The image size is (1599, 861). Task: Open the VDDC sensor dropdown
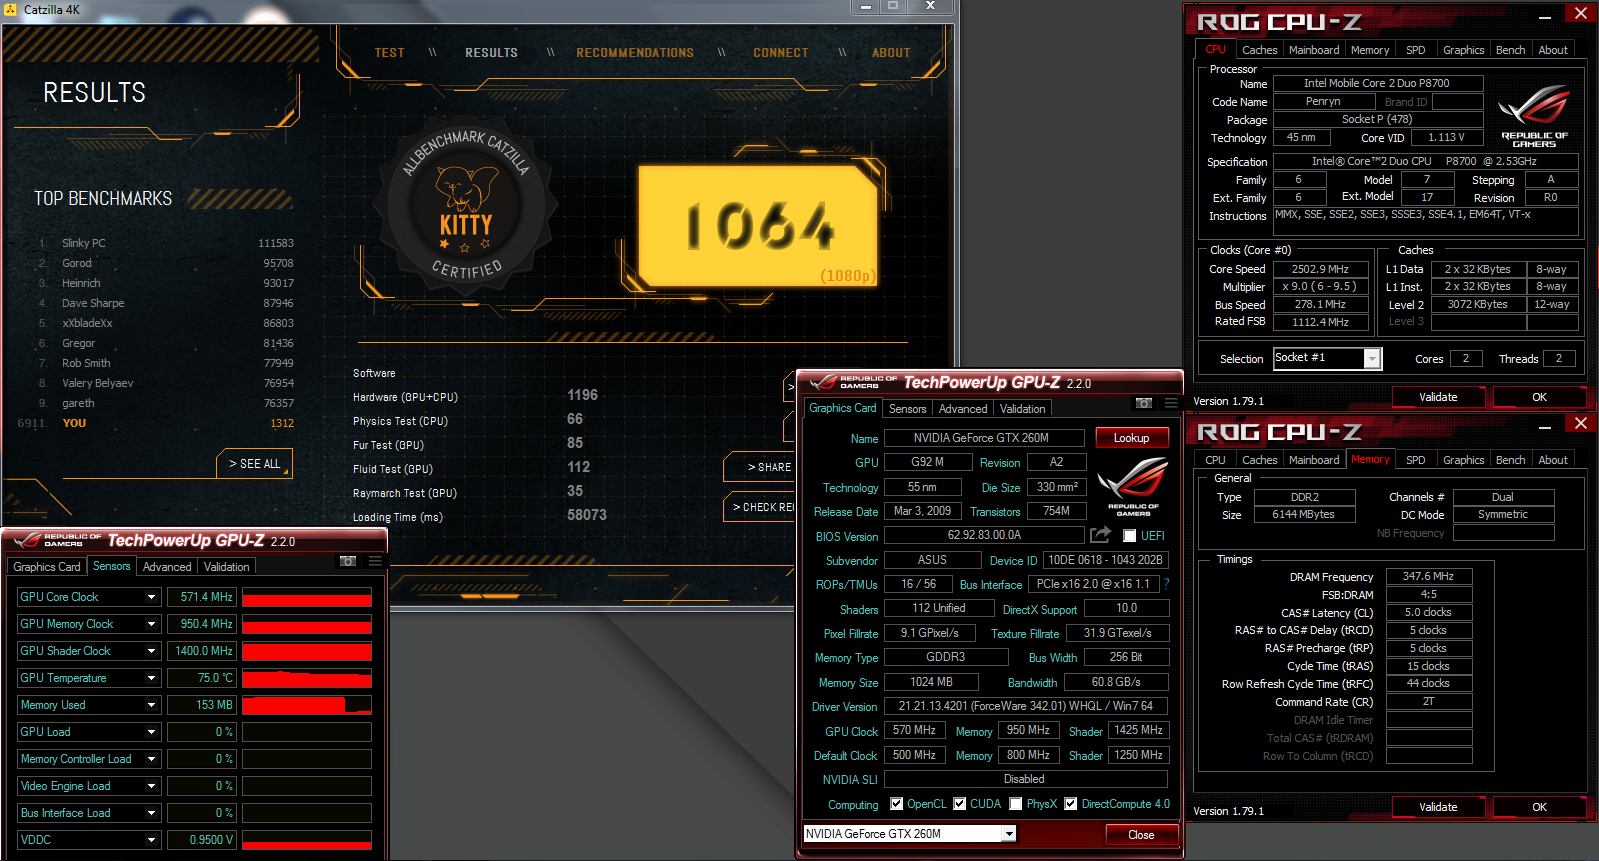click(x=152, y=840)
